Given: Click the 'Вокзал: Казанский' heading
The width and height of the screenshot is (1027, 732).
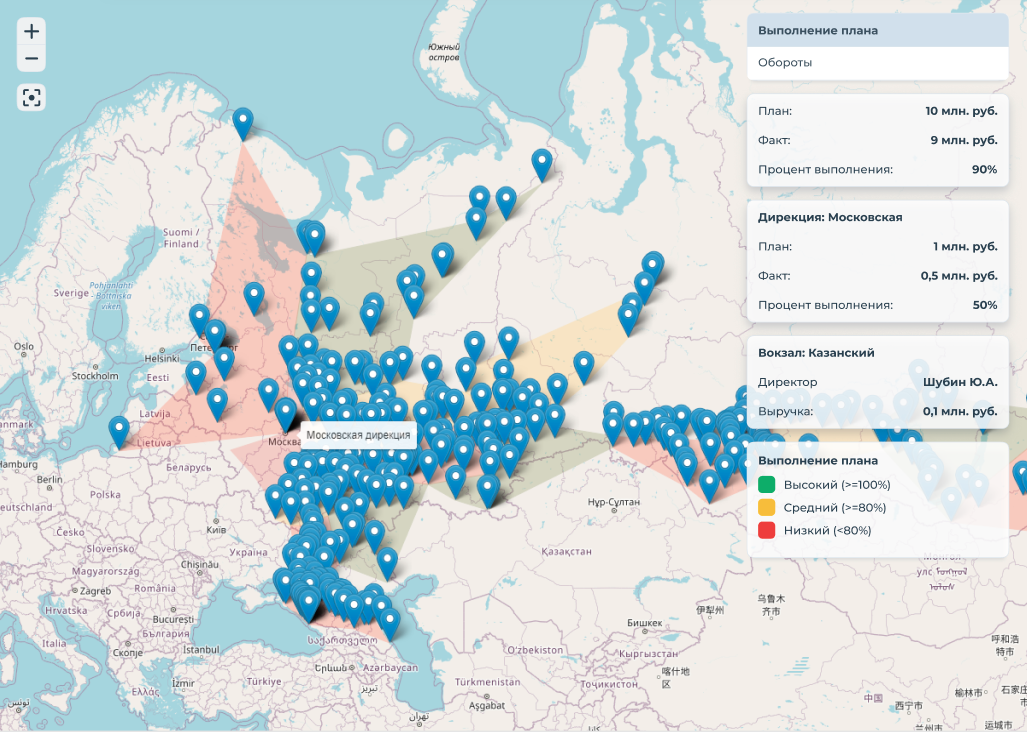Looking at the screenshot, I should coord(816,353).
